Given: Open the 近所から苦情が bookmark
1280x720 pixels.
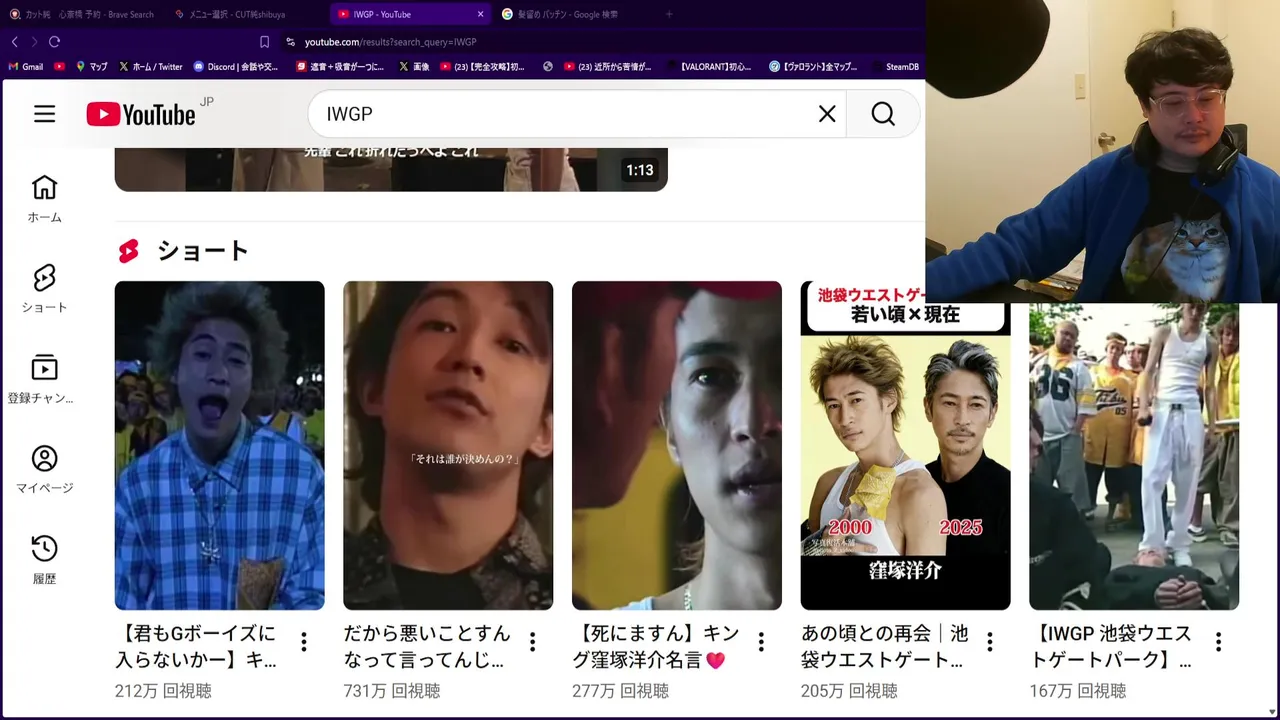Looking at the screenshot, I should 608,67.
